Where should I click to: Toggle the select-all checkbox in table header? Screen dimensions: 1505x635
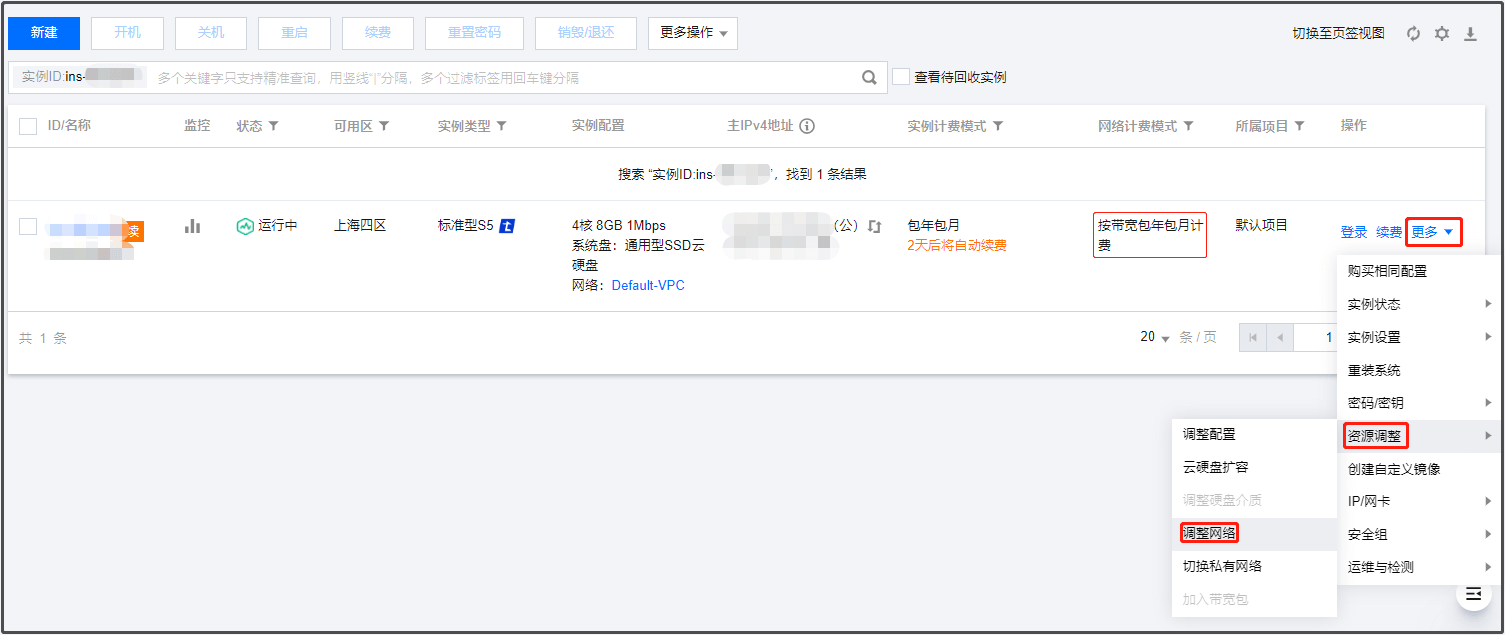(x=28, y=126)
